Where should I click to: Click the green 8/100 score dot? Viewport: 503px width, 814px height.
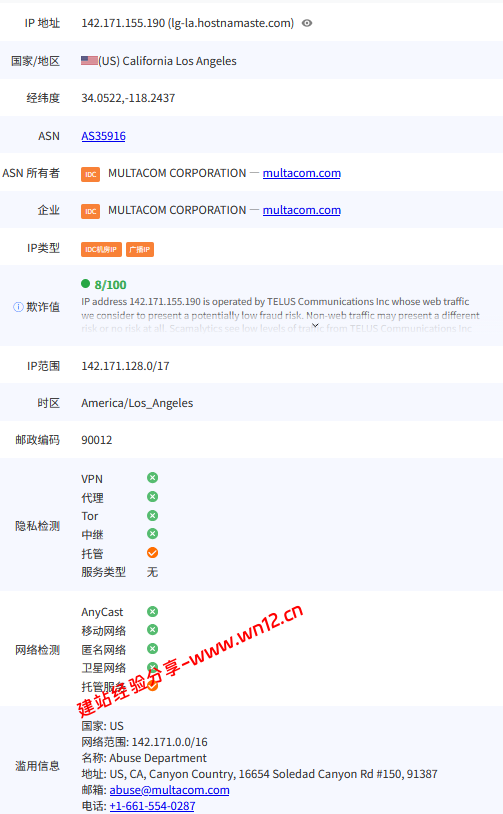[86, 283]
